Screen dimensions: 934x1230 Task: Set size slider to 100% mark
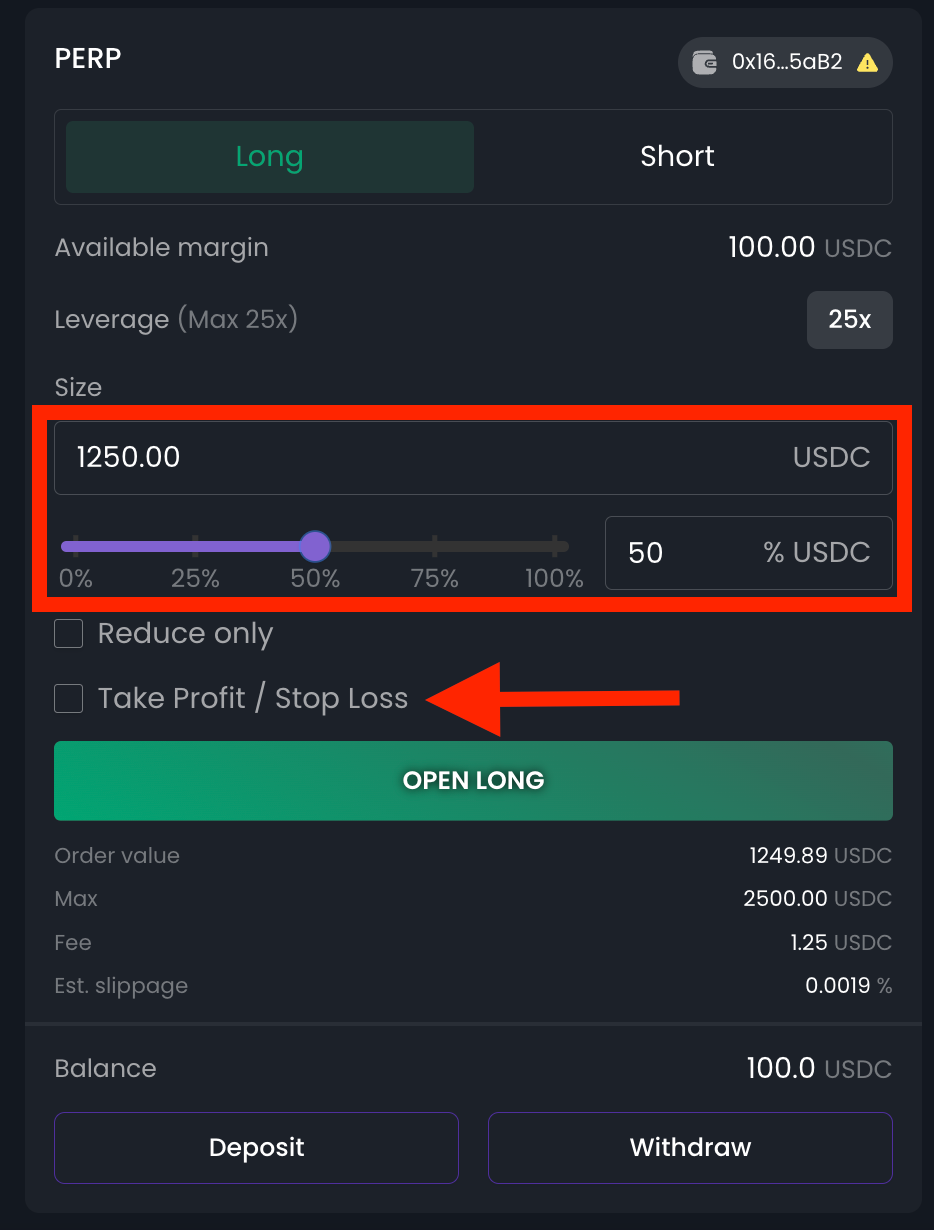point(555,546)
